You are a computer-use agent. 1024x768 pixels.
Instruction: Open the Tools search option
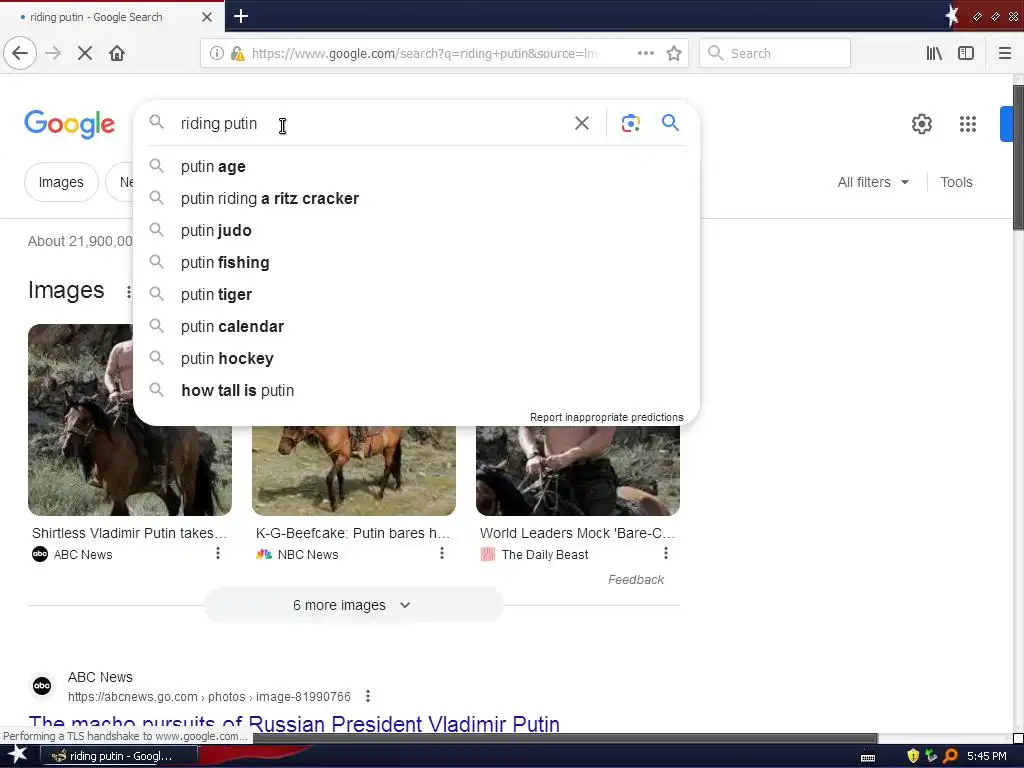tap(955, 182)
